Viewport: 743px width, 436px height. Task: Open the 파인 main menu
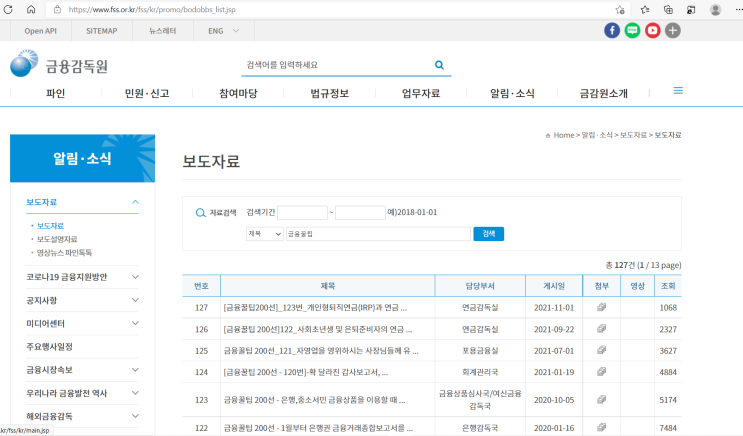click(x=55, y=93)
